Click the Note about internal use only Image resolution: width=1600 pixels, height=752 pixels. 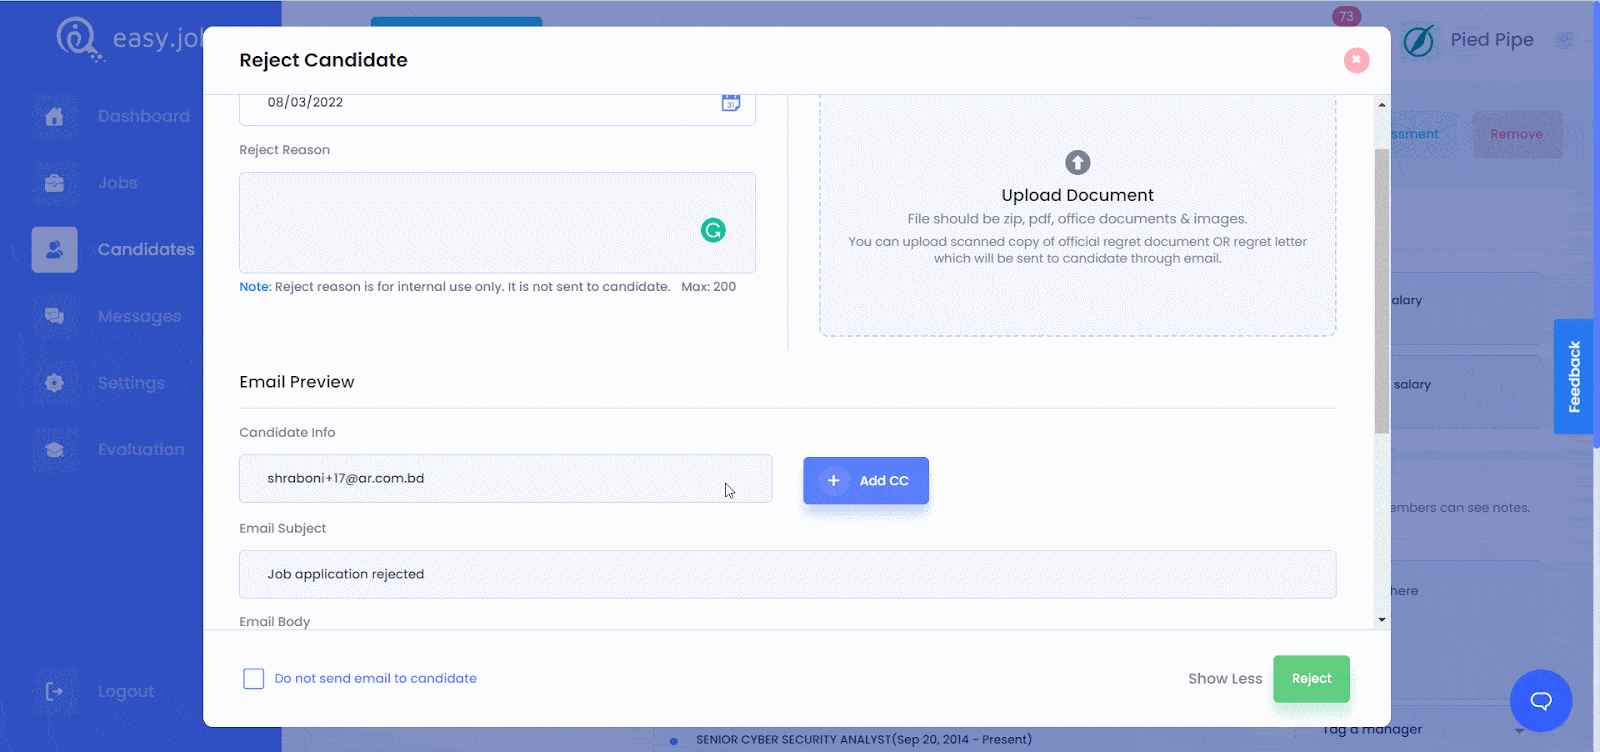coord(455,287)
